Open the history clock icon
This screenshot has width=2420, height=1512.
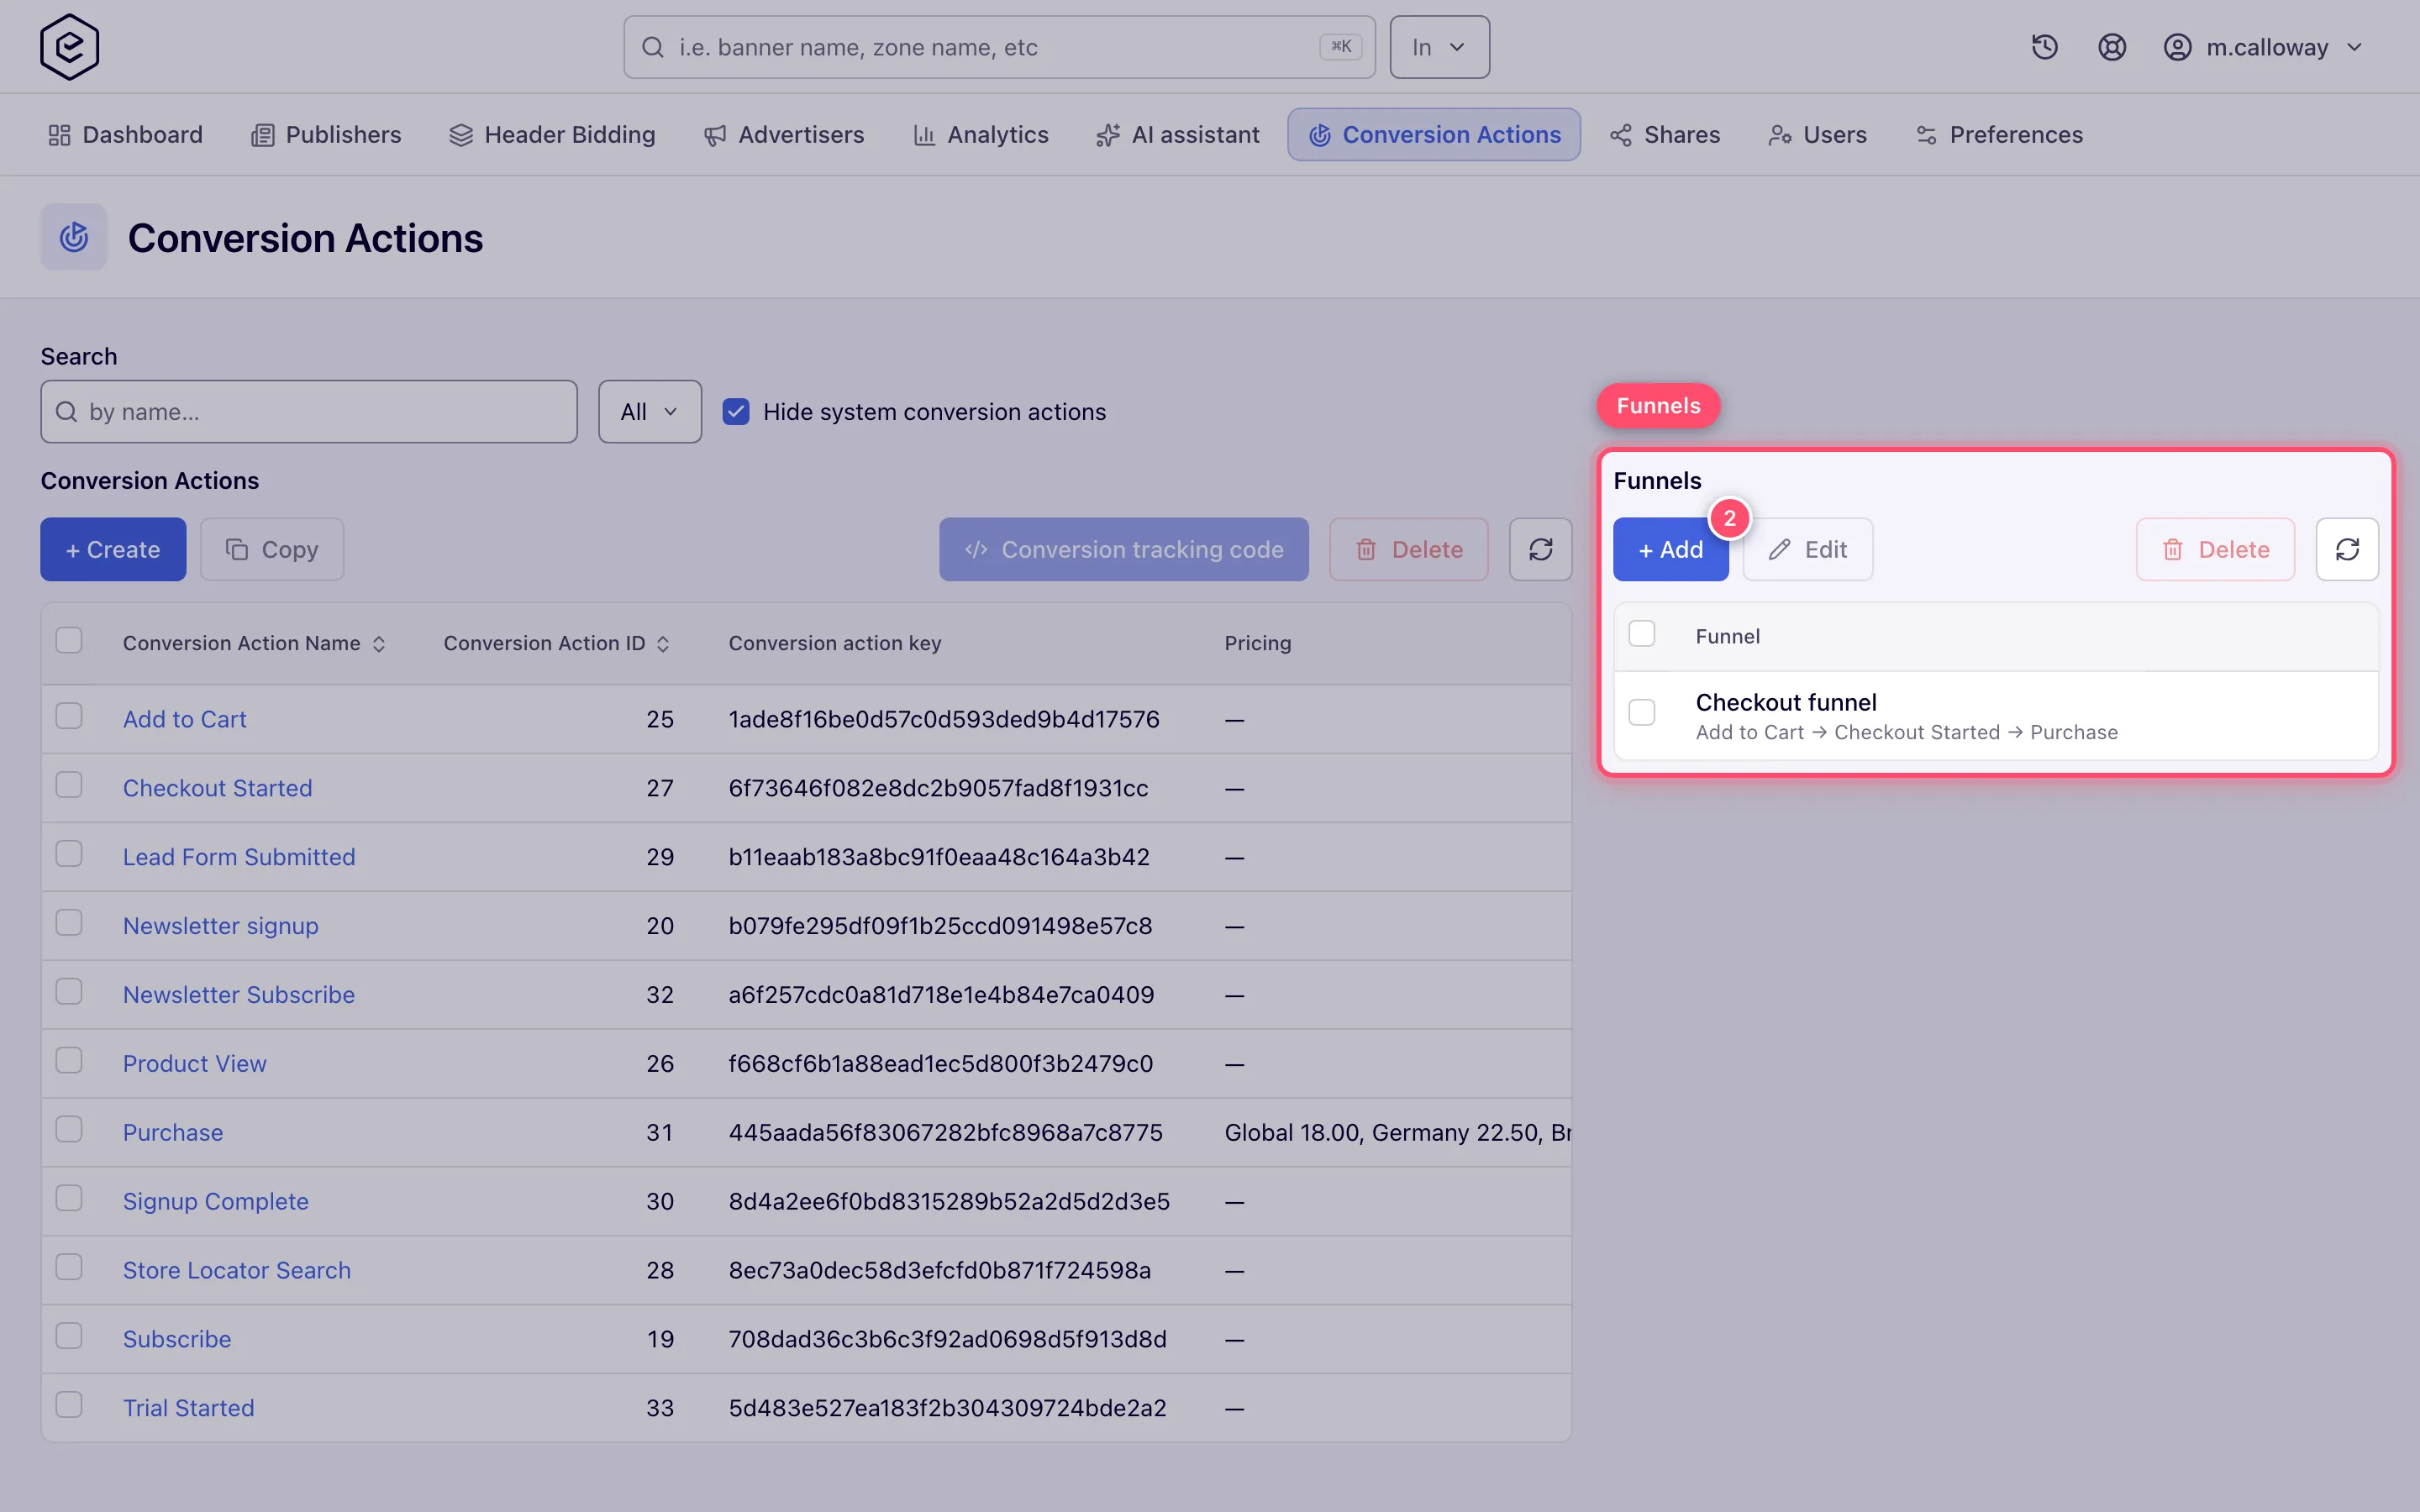tap(2044, 47)
